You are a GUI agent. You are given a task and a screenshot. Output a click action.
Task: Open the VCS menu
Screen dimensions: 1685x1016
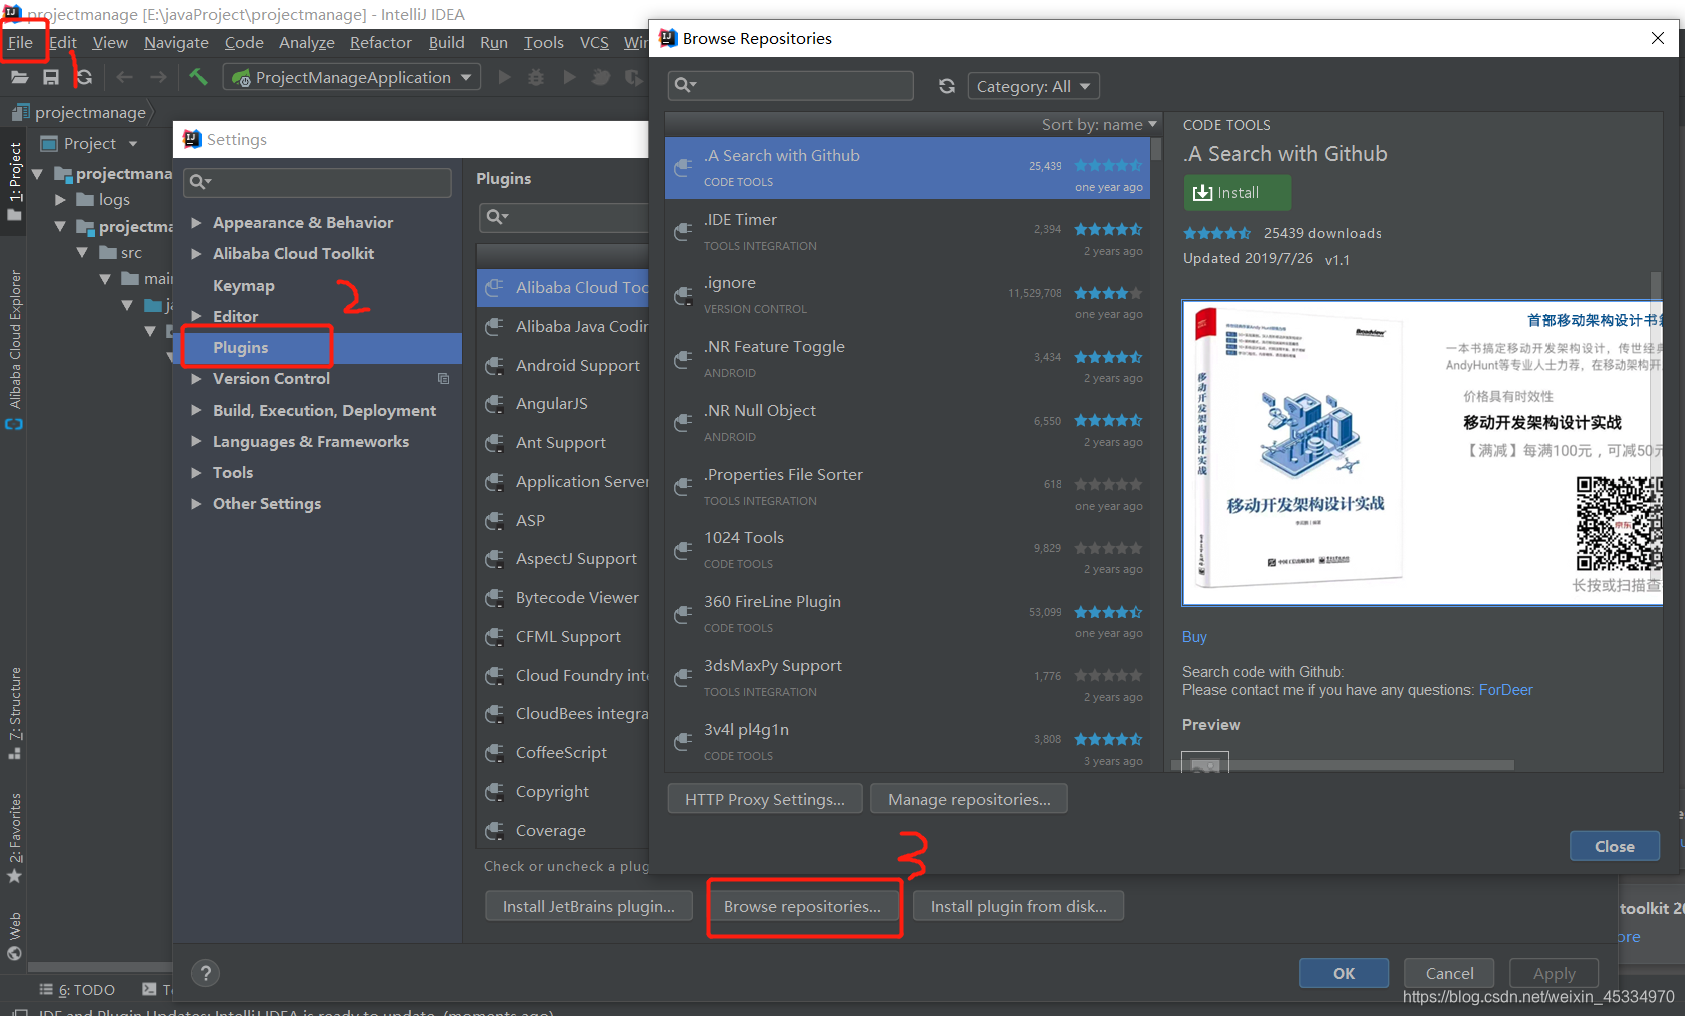pyautogui.click(x=594, y=42)
